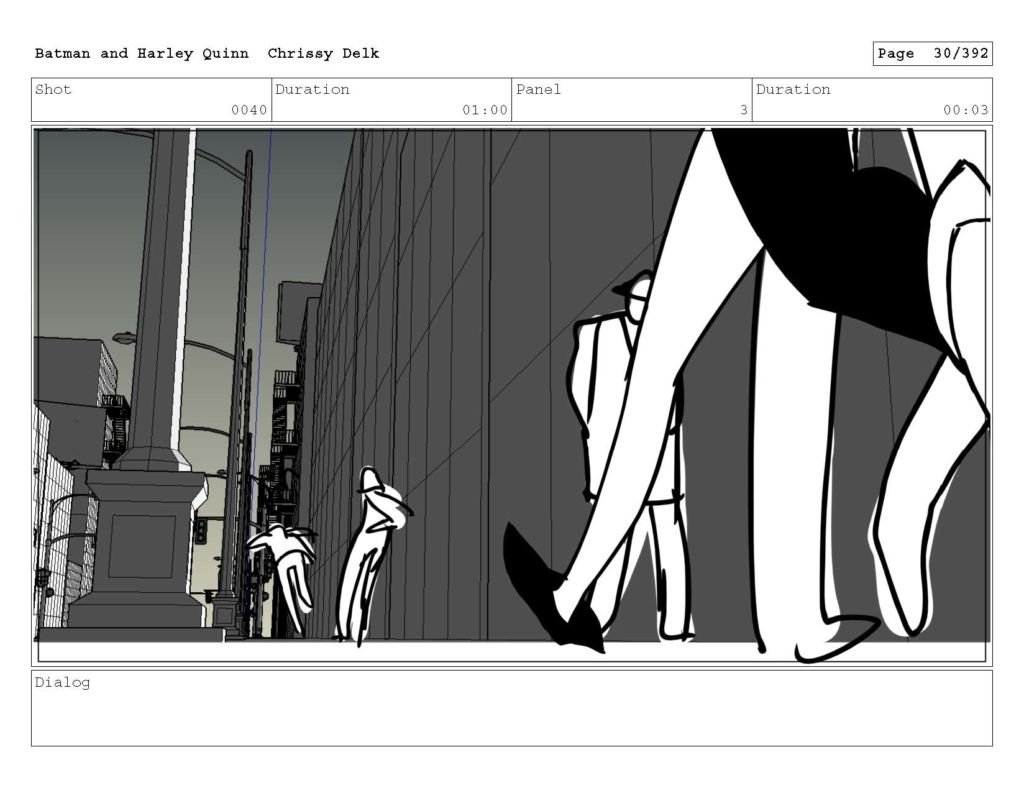Select the Panel number 3
1024x793 pixels.
[743, 110]
